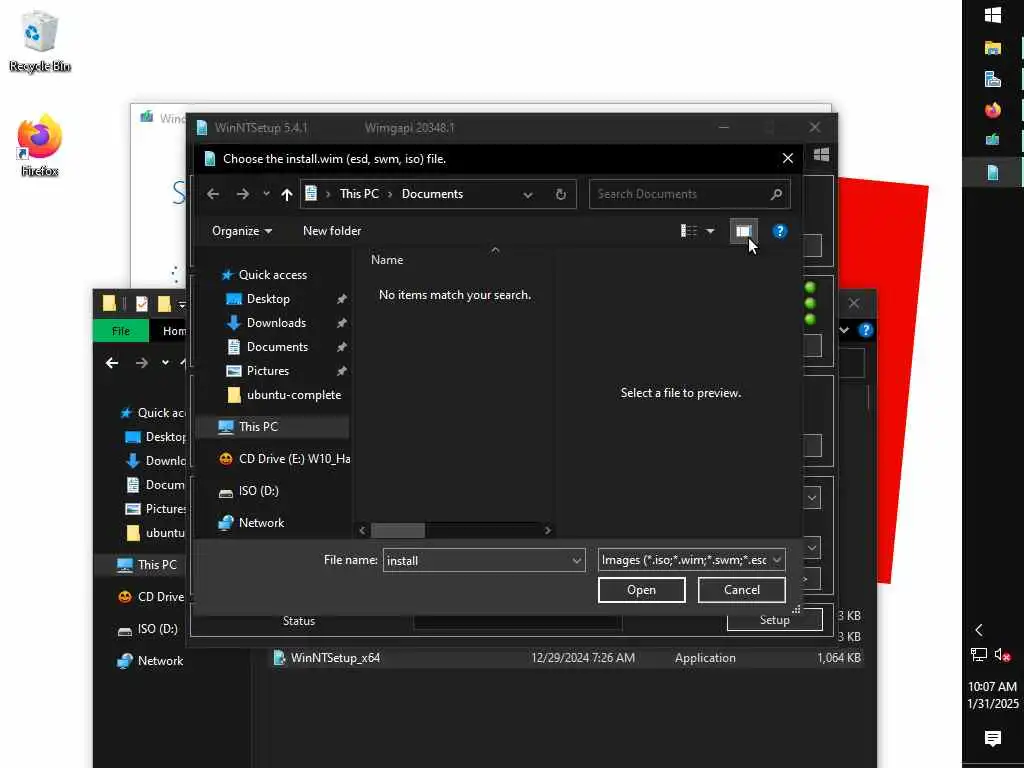Image resolution: width=1024 pixels, height=768 pixels.
Task: Click Documents in address breadcrumb
Action: coord(432,195)
